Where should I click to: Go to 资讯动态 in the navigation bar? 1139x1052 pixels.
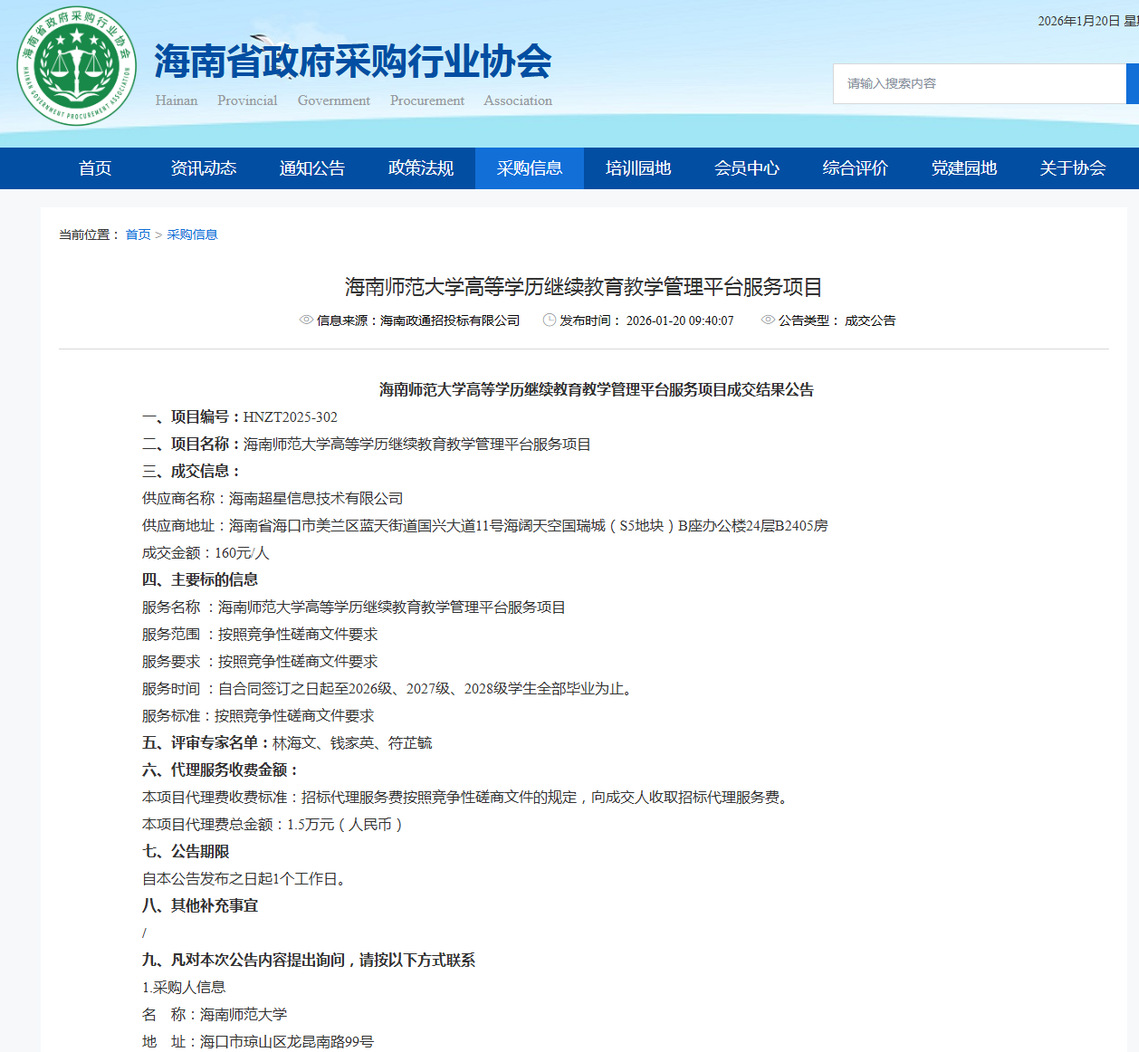click(x=204, y=168)
